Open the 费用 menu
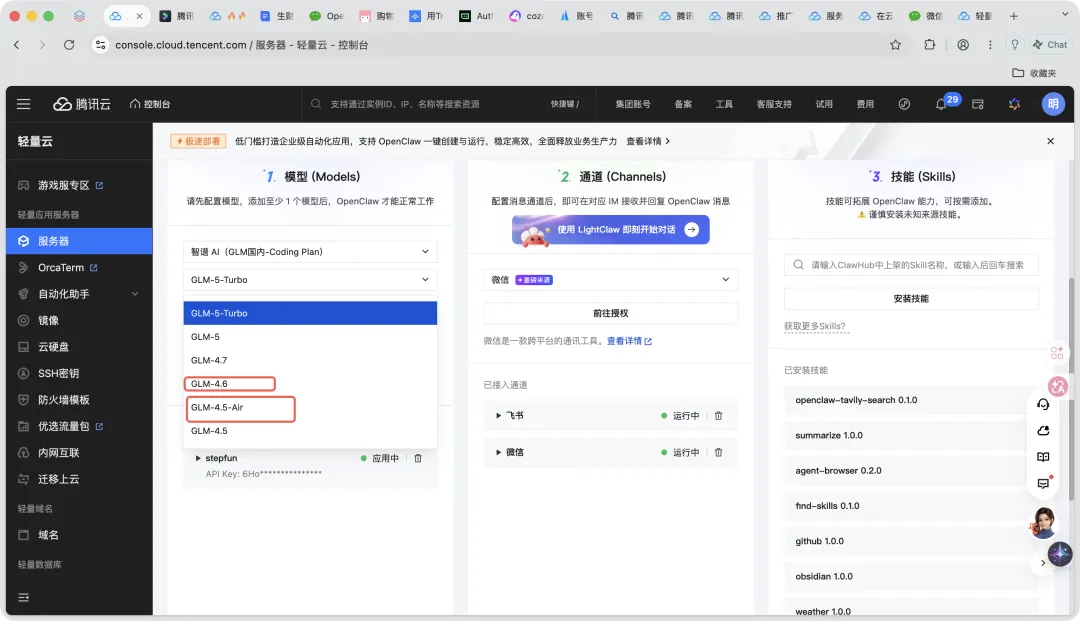1080x621 pixels. [x=865, y=104]
